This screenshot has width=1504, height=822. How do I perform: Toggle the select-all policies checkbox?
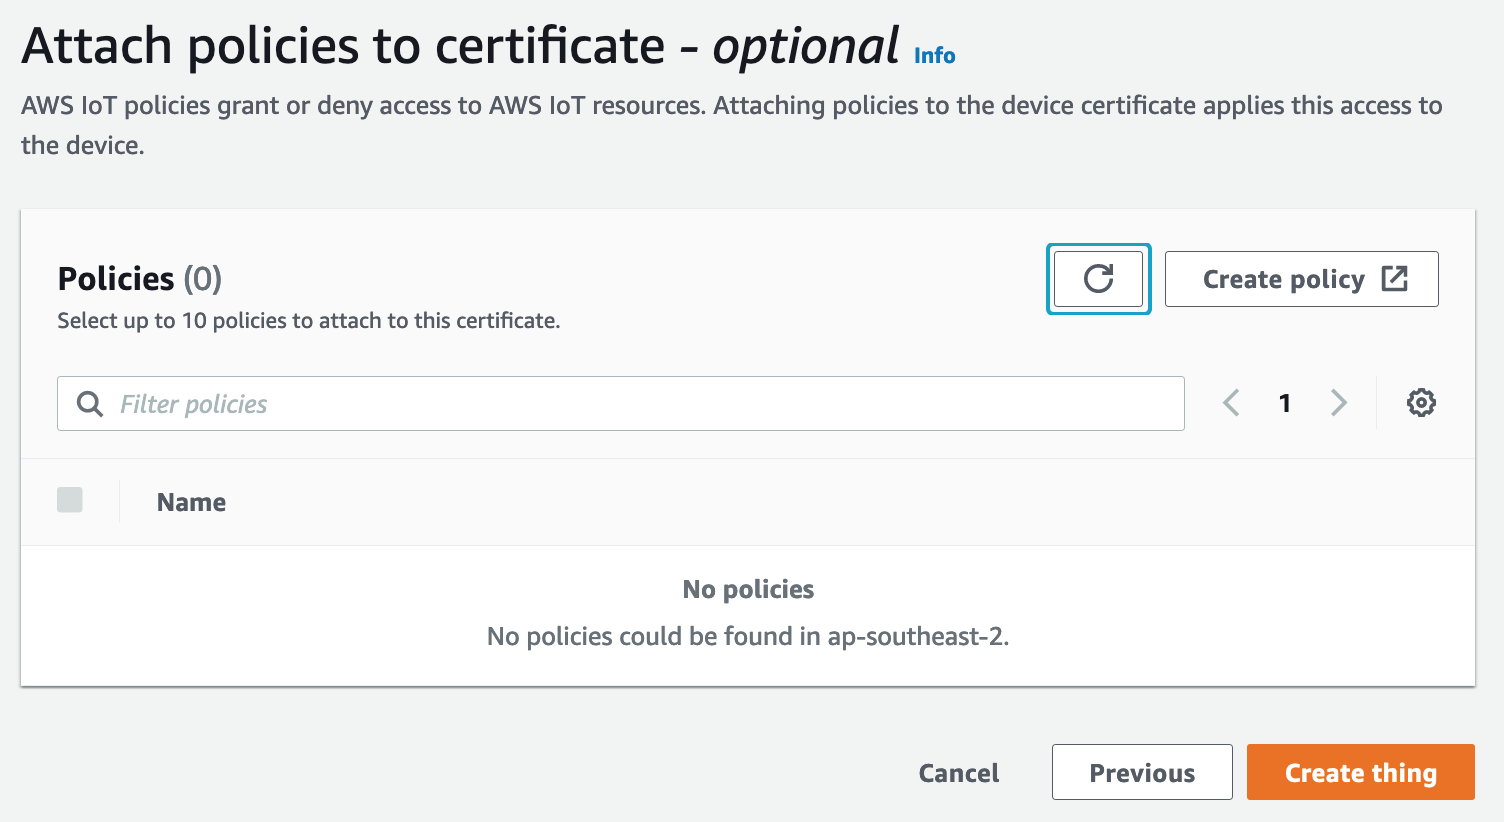pos(70,500)
